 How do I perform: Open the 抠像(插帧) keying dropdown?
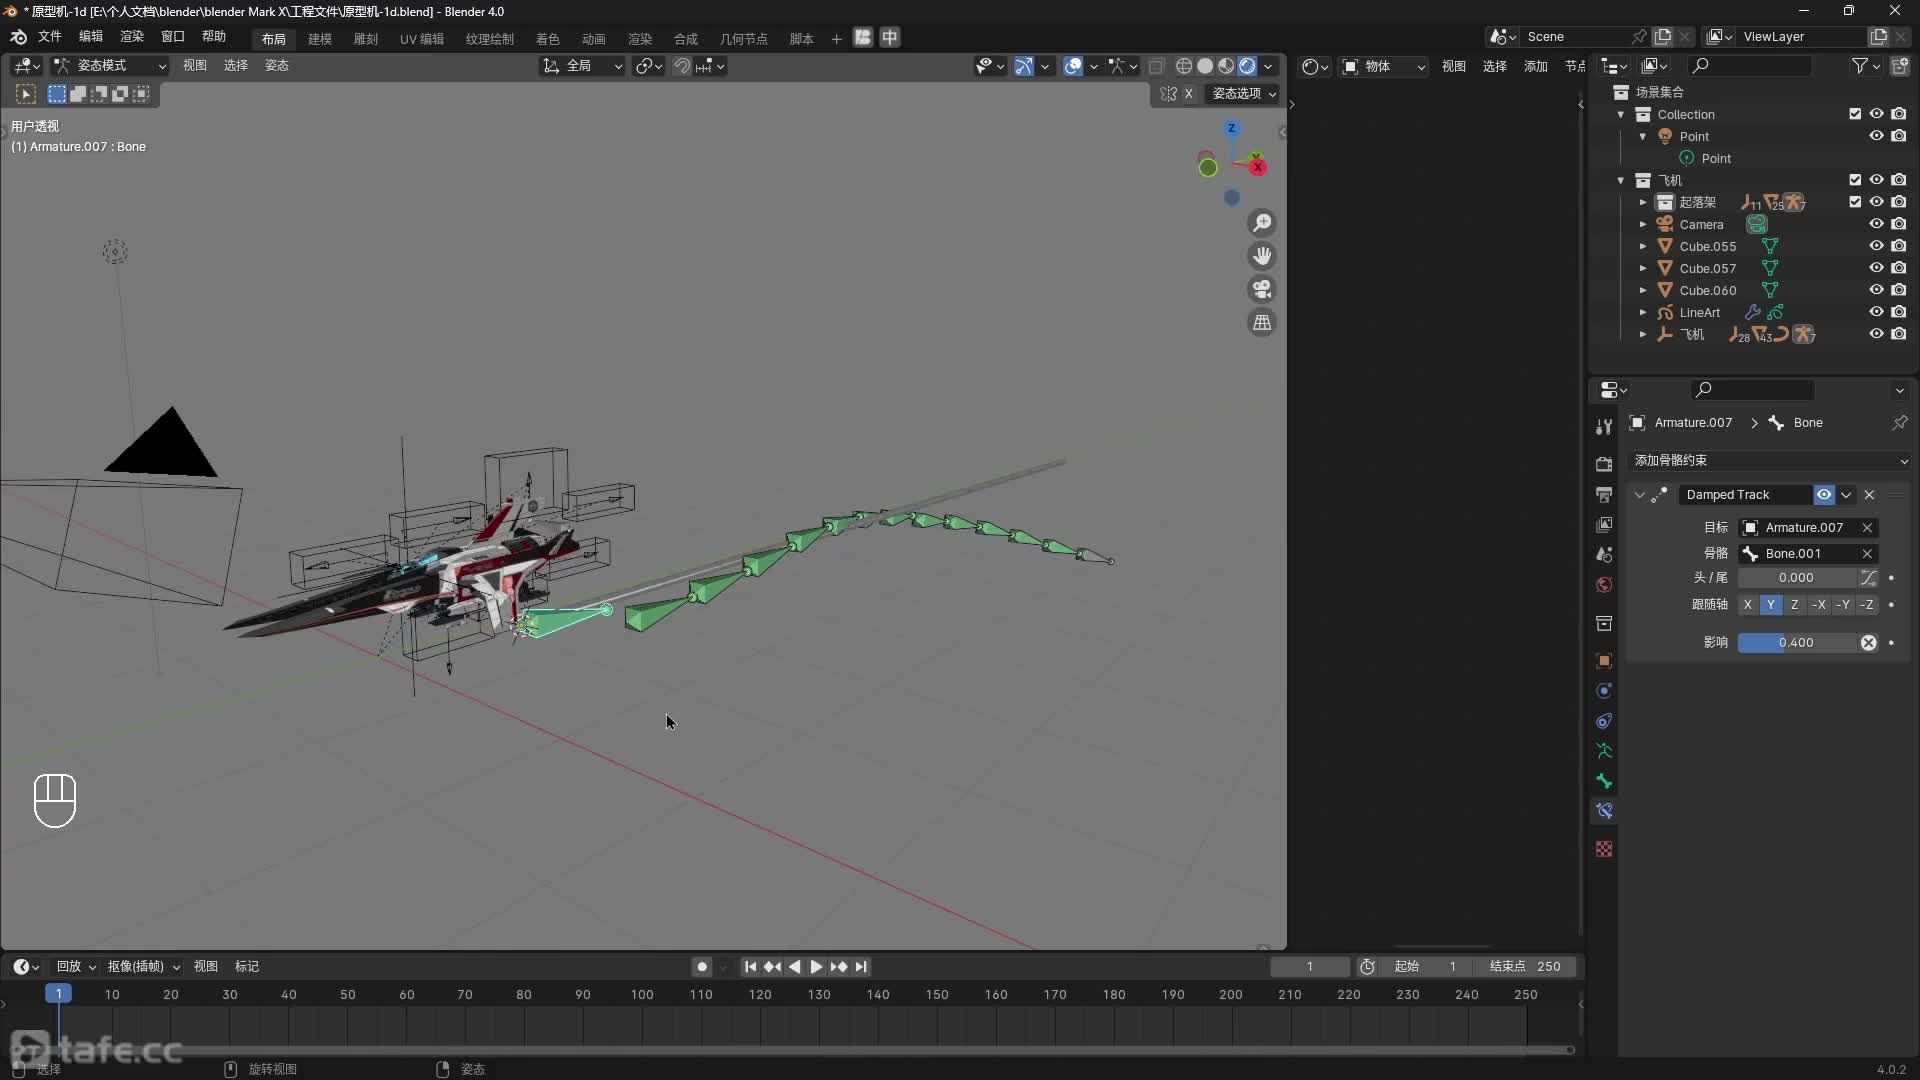pyautogui.click(x=143, y=966)
